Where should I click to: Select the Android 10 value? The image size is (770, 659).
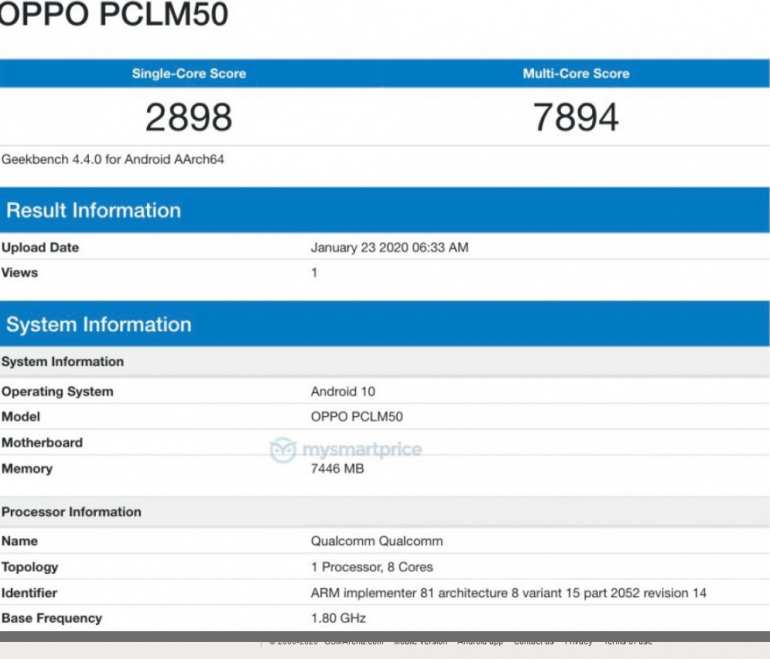[x=343, y=392]
